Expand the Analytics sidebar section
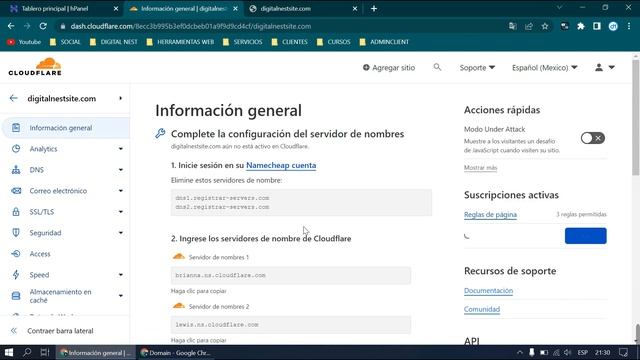Screen dimensions: 640x360 [121, 149]
